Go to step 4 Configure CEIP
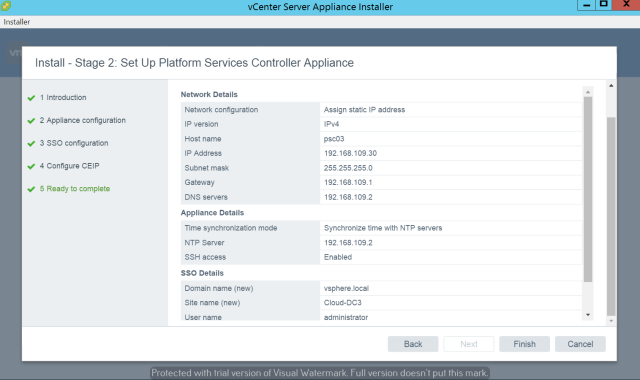 69,166
